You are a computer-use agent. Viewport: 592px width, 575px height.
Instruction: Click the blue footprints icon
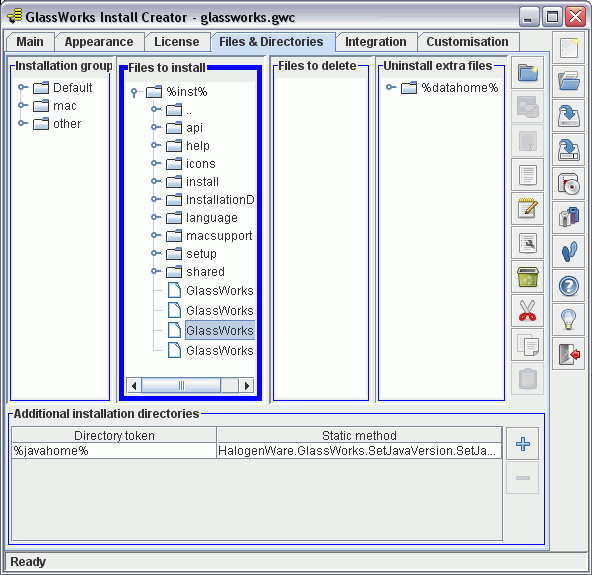[569, 252]
